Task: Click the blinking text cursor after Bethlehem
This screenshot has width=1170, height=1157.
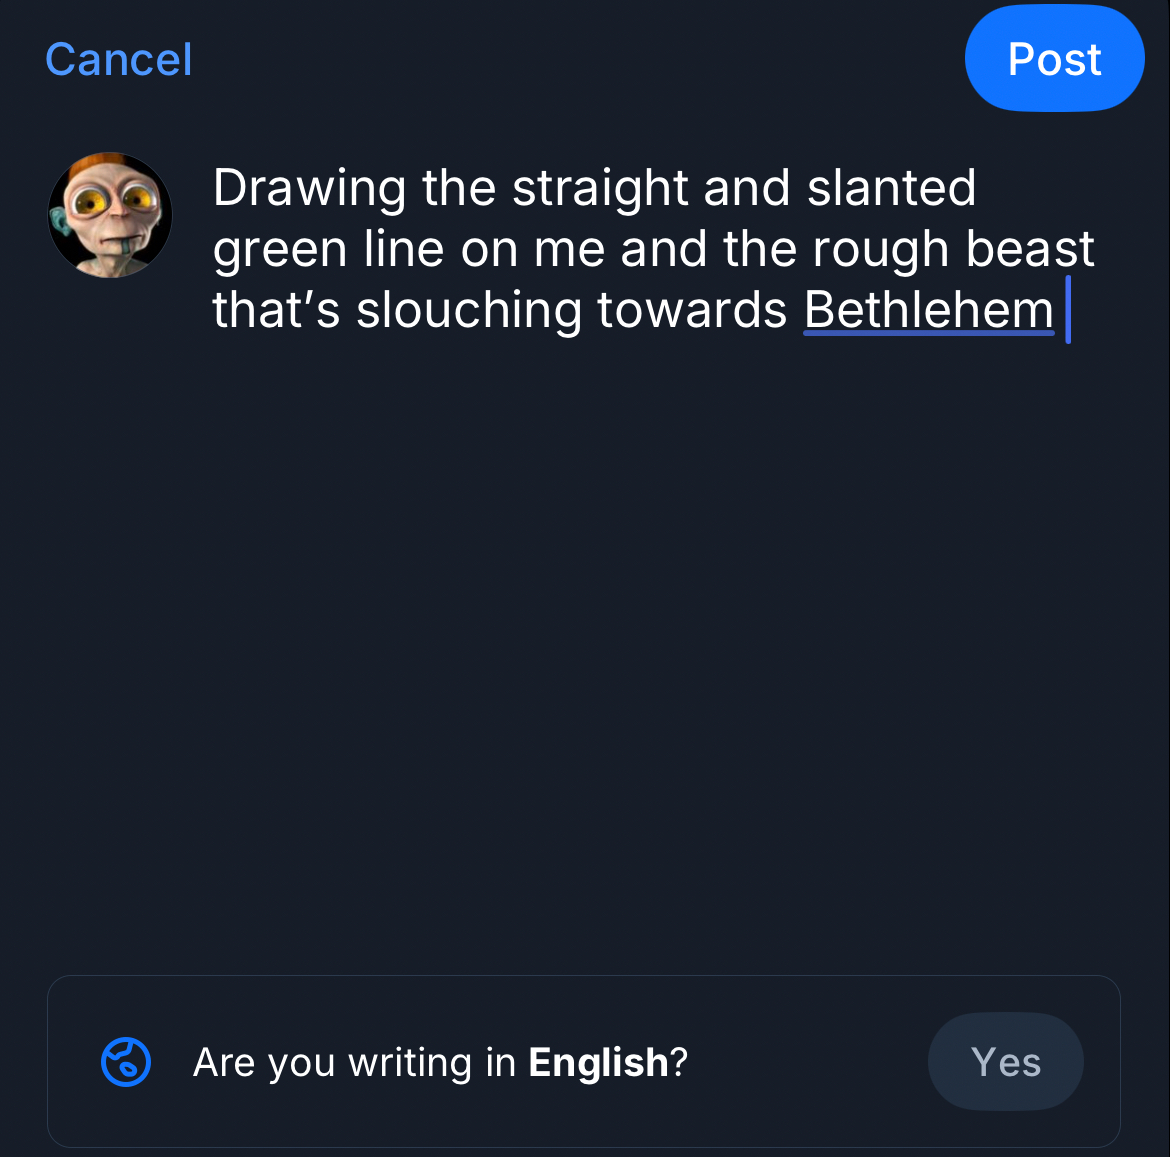Action: pyautogui.click(x=1068, y=310)
